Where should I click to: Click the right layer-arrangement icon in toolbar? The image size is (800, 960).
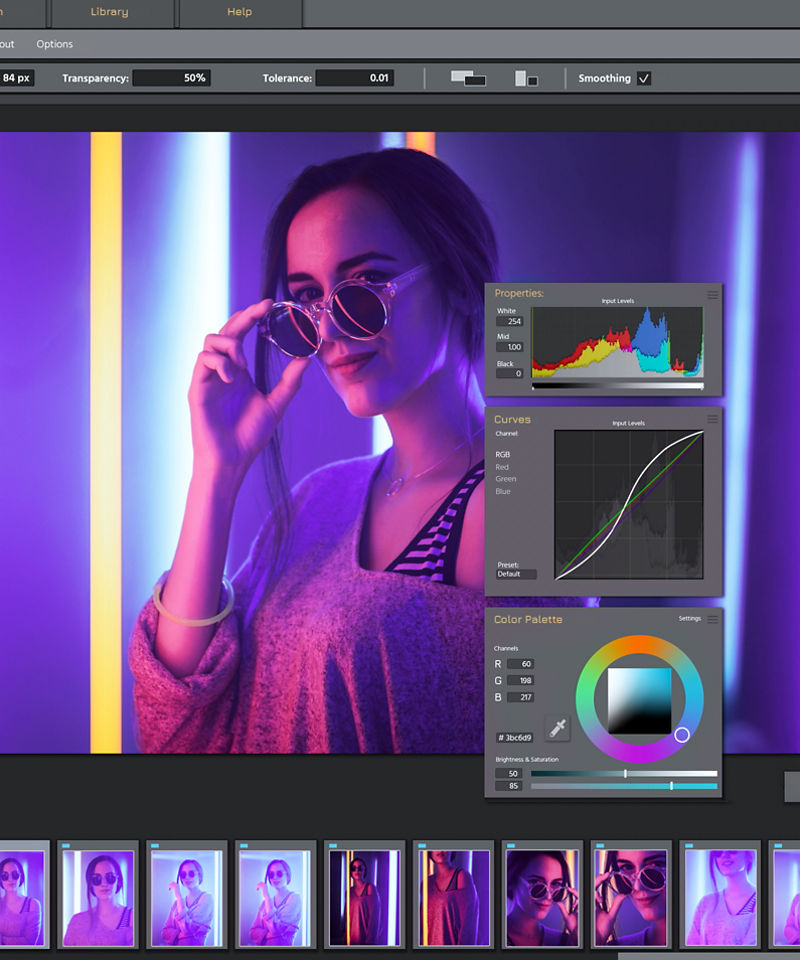[527, 77]
